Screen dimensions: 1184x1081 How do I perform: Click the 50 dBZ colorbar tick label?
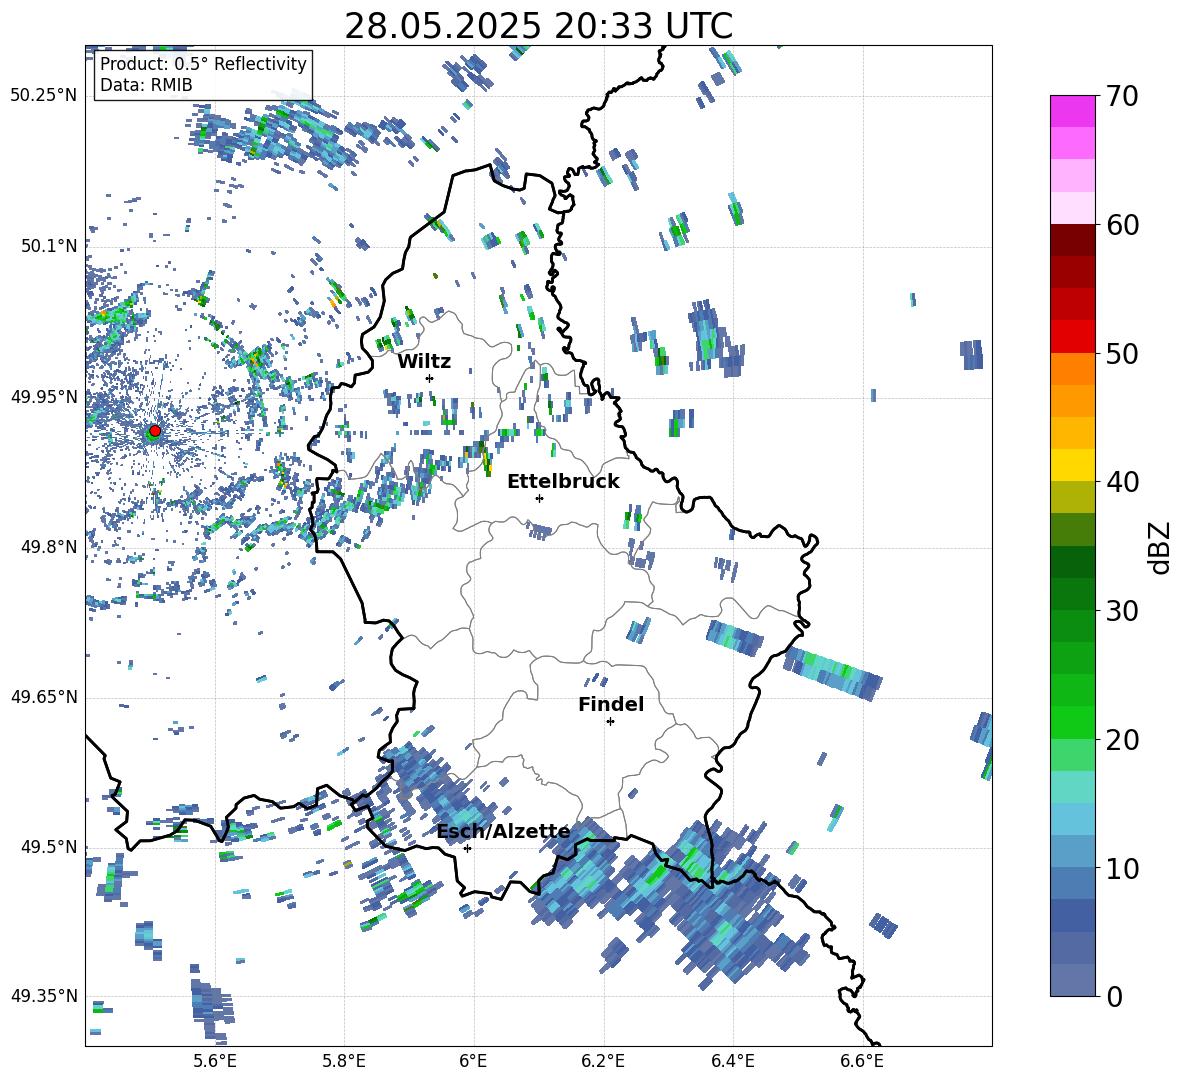(x=1122, y=354)
